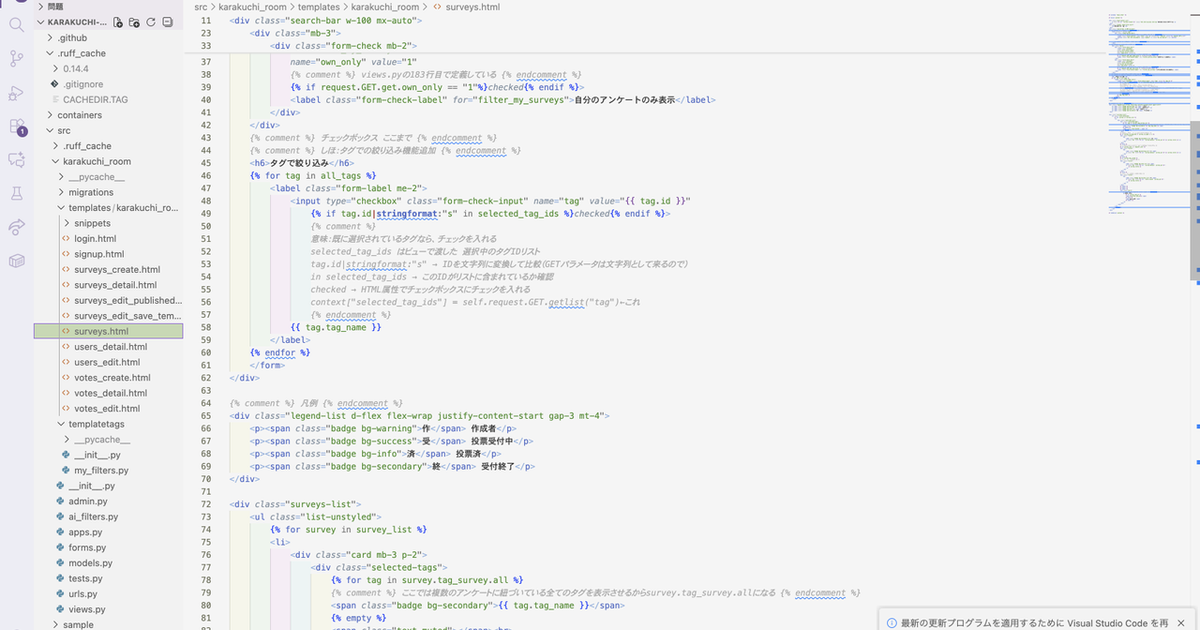Image resolution: width=1200 pixels, height=630 pixels.
Task: Open CACHEDIR.TAG file
Action: click(x=95, y=100)
